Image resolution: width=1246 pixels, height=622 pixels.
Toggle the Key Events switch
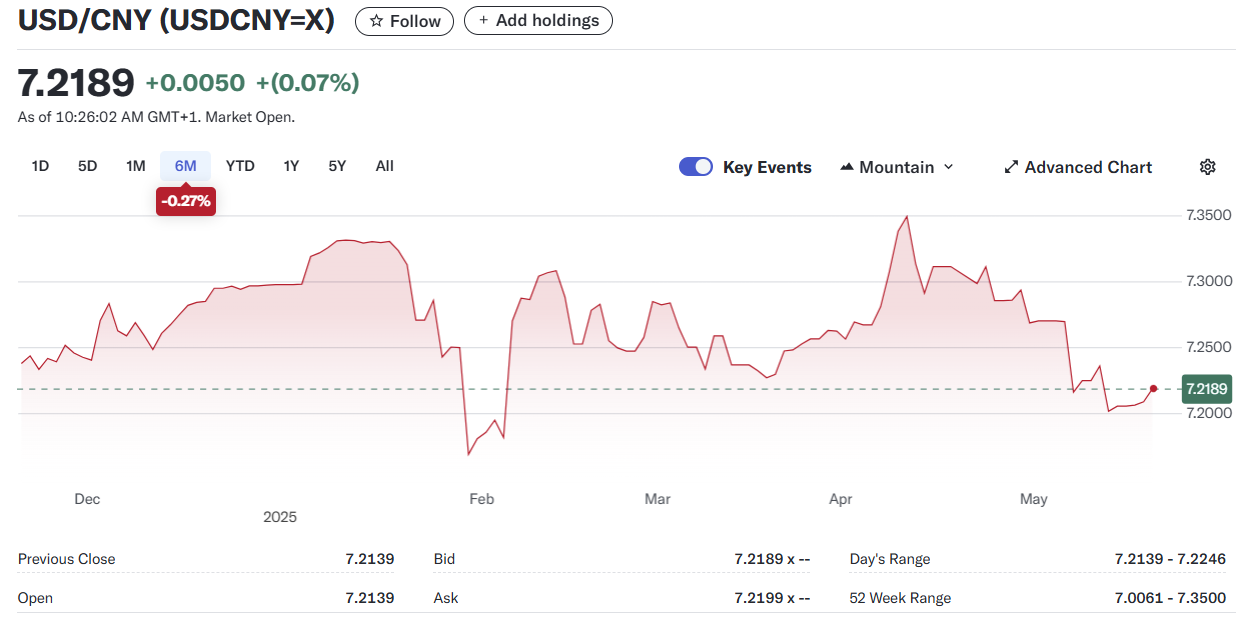pos(695,167)
